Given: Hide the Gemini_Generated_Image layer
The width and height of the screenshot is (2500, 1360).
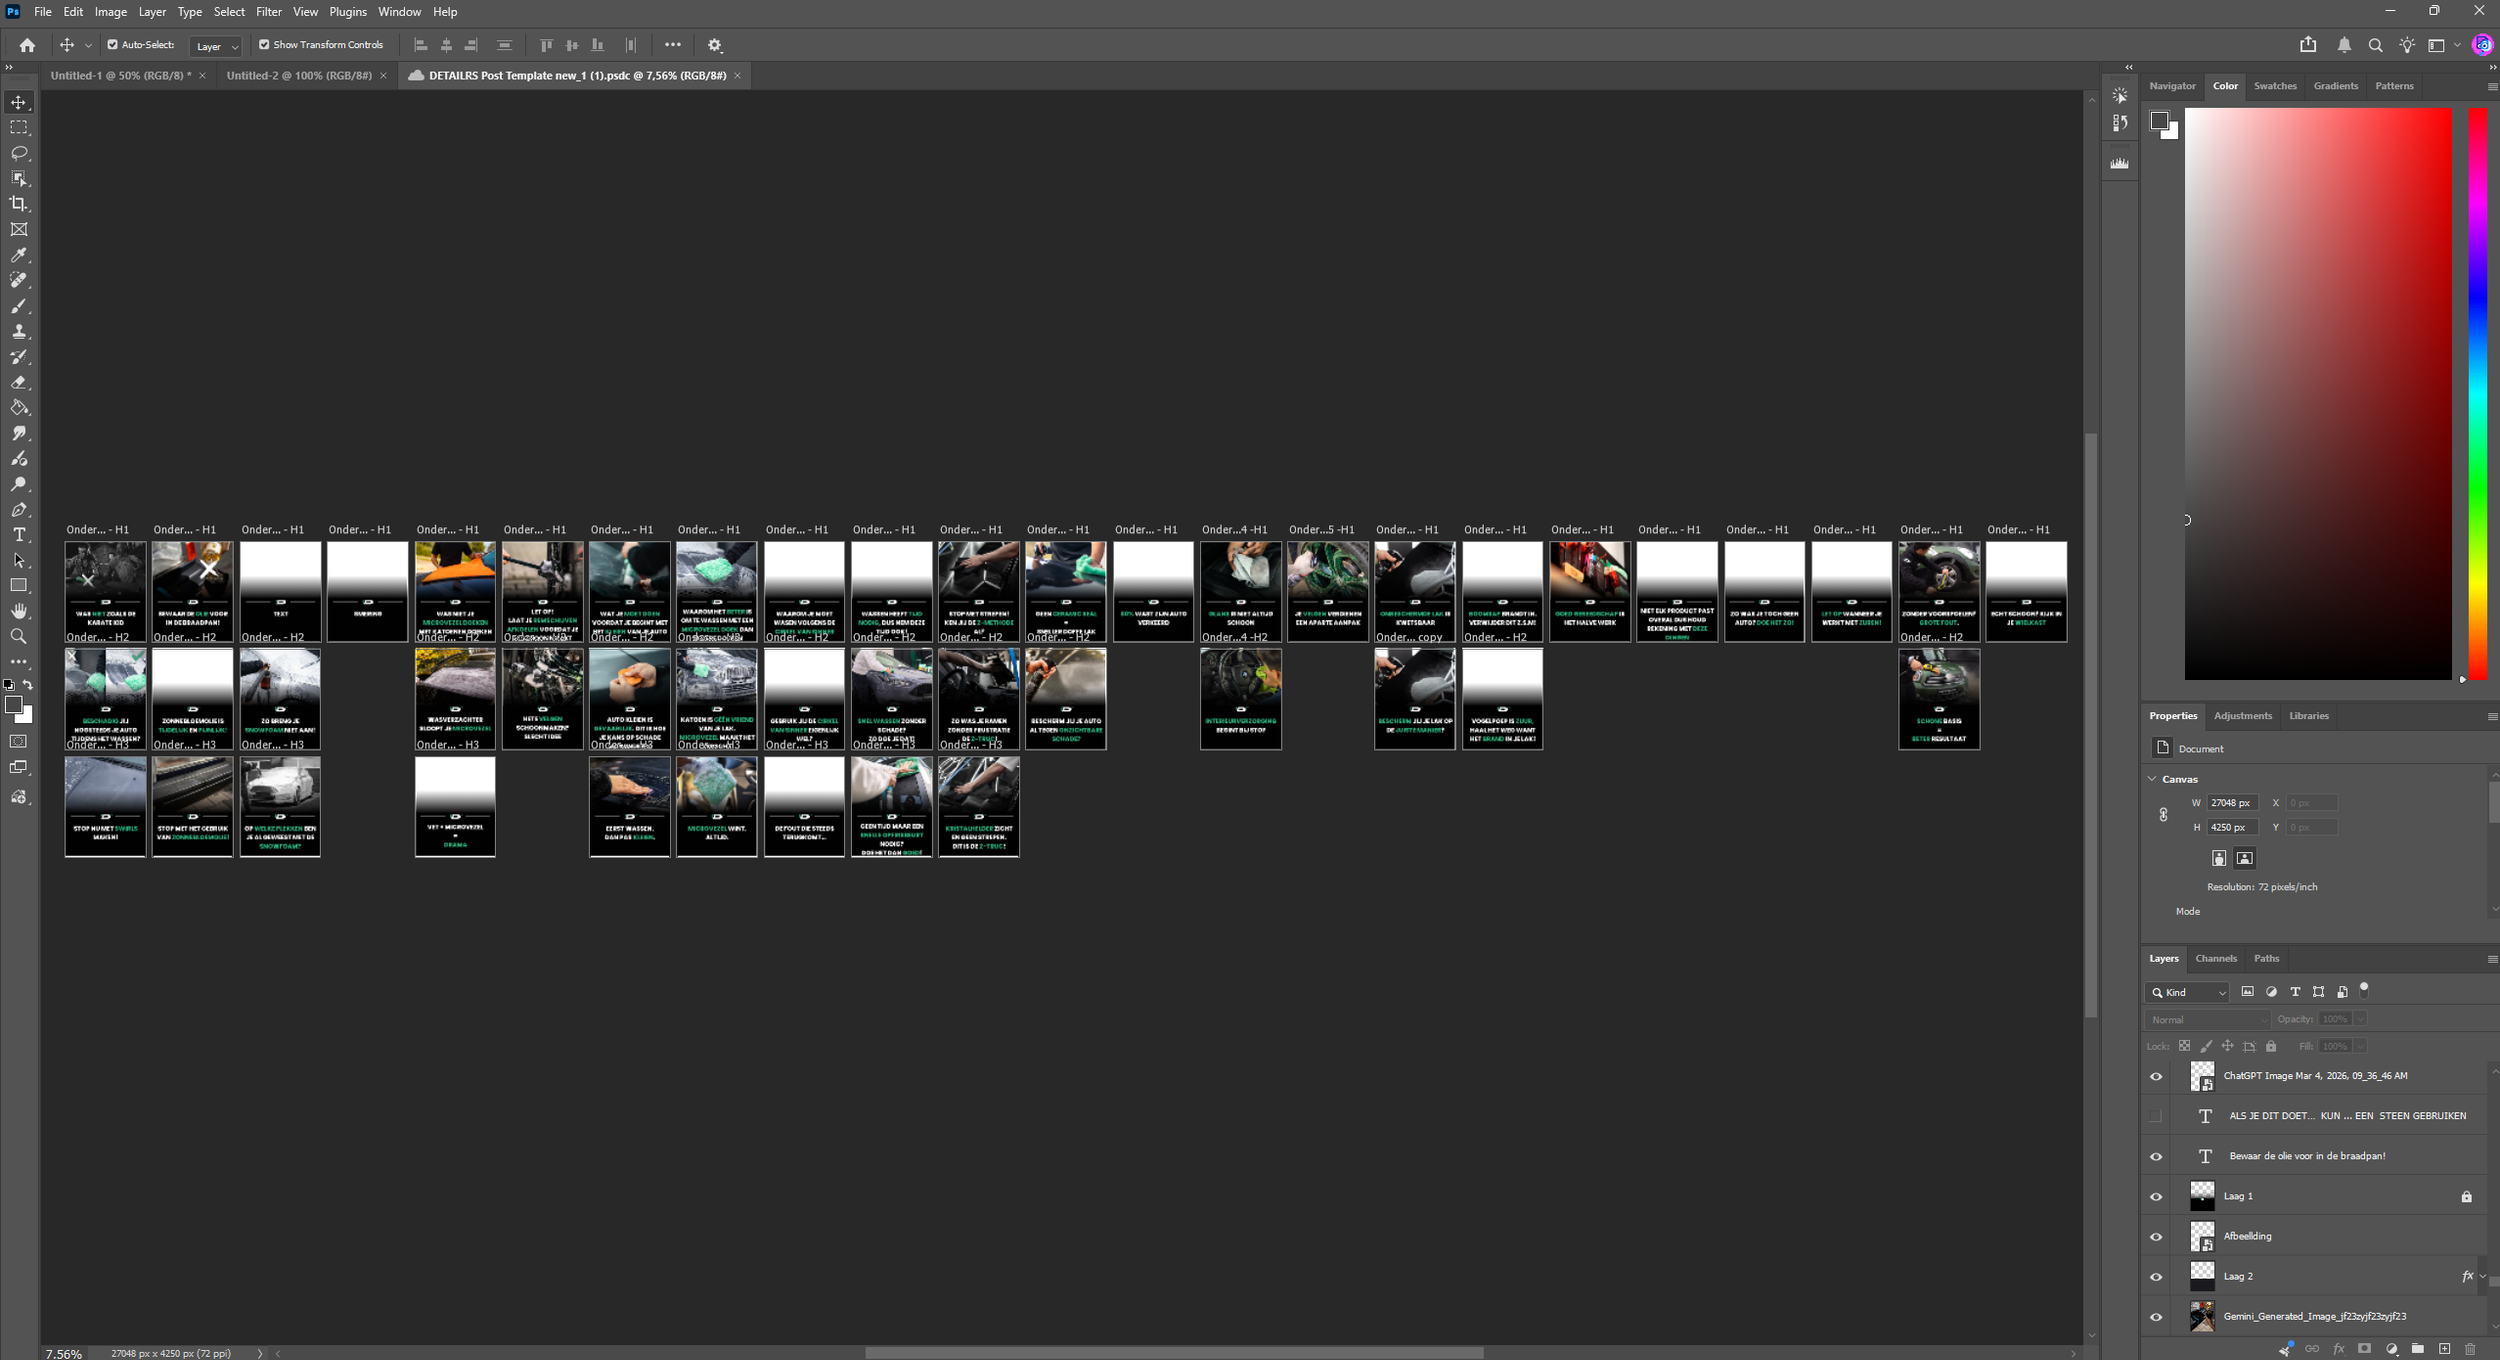Looking at the screenshot, I should [2156, 1318].
